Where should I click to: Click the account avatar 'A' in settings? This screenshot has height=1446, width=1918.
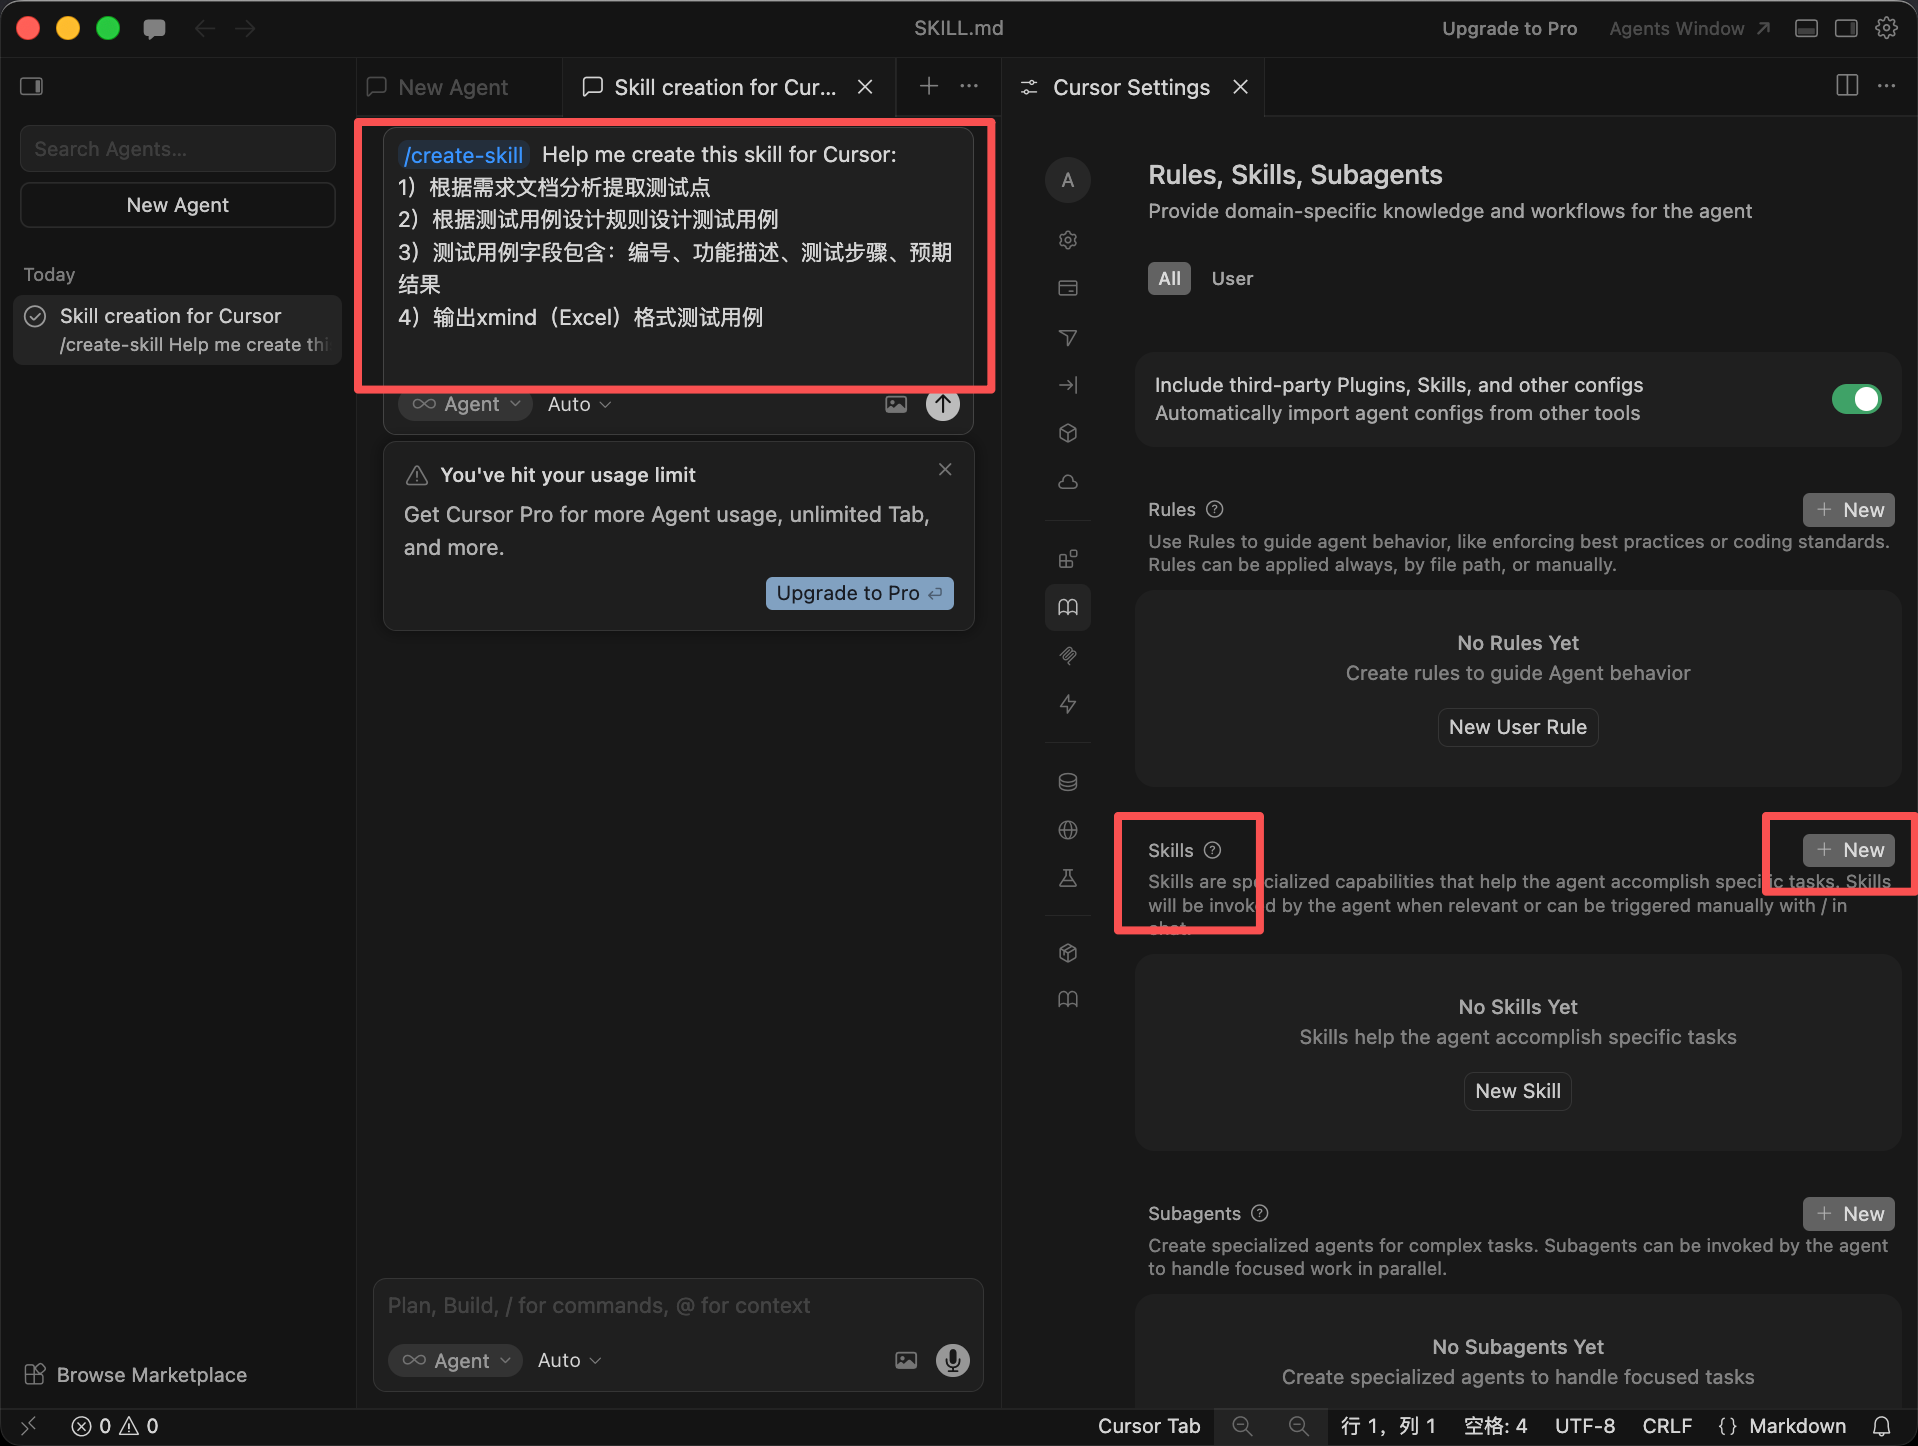(1068, 180)
